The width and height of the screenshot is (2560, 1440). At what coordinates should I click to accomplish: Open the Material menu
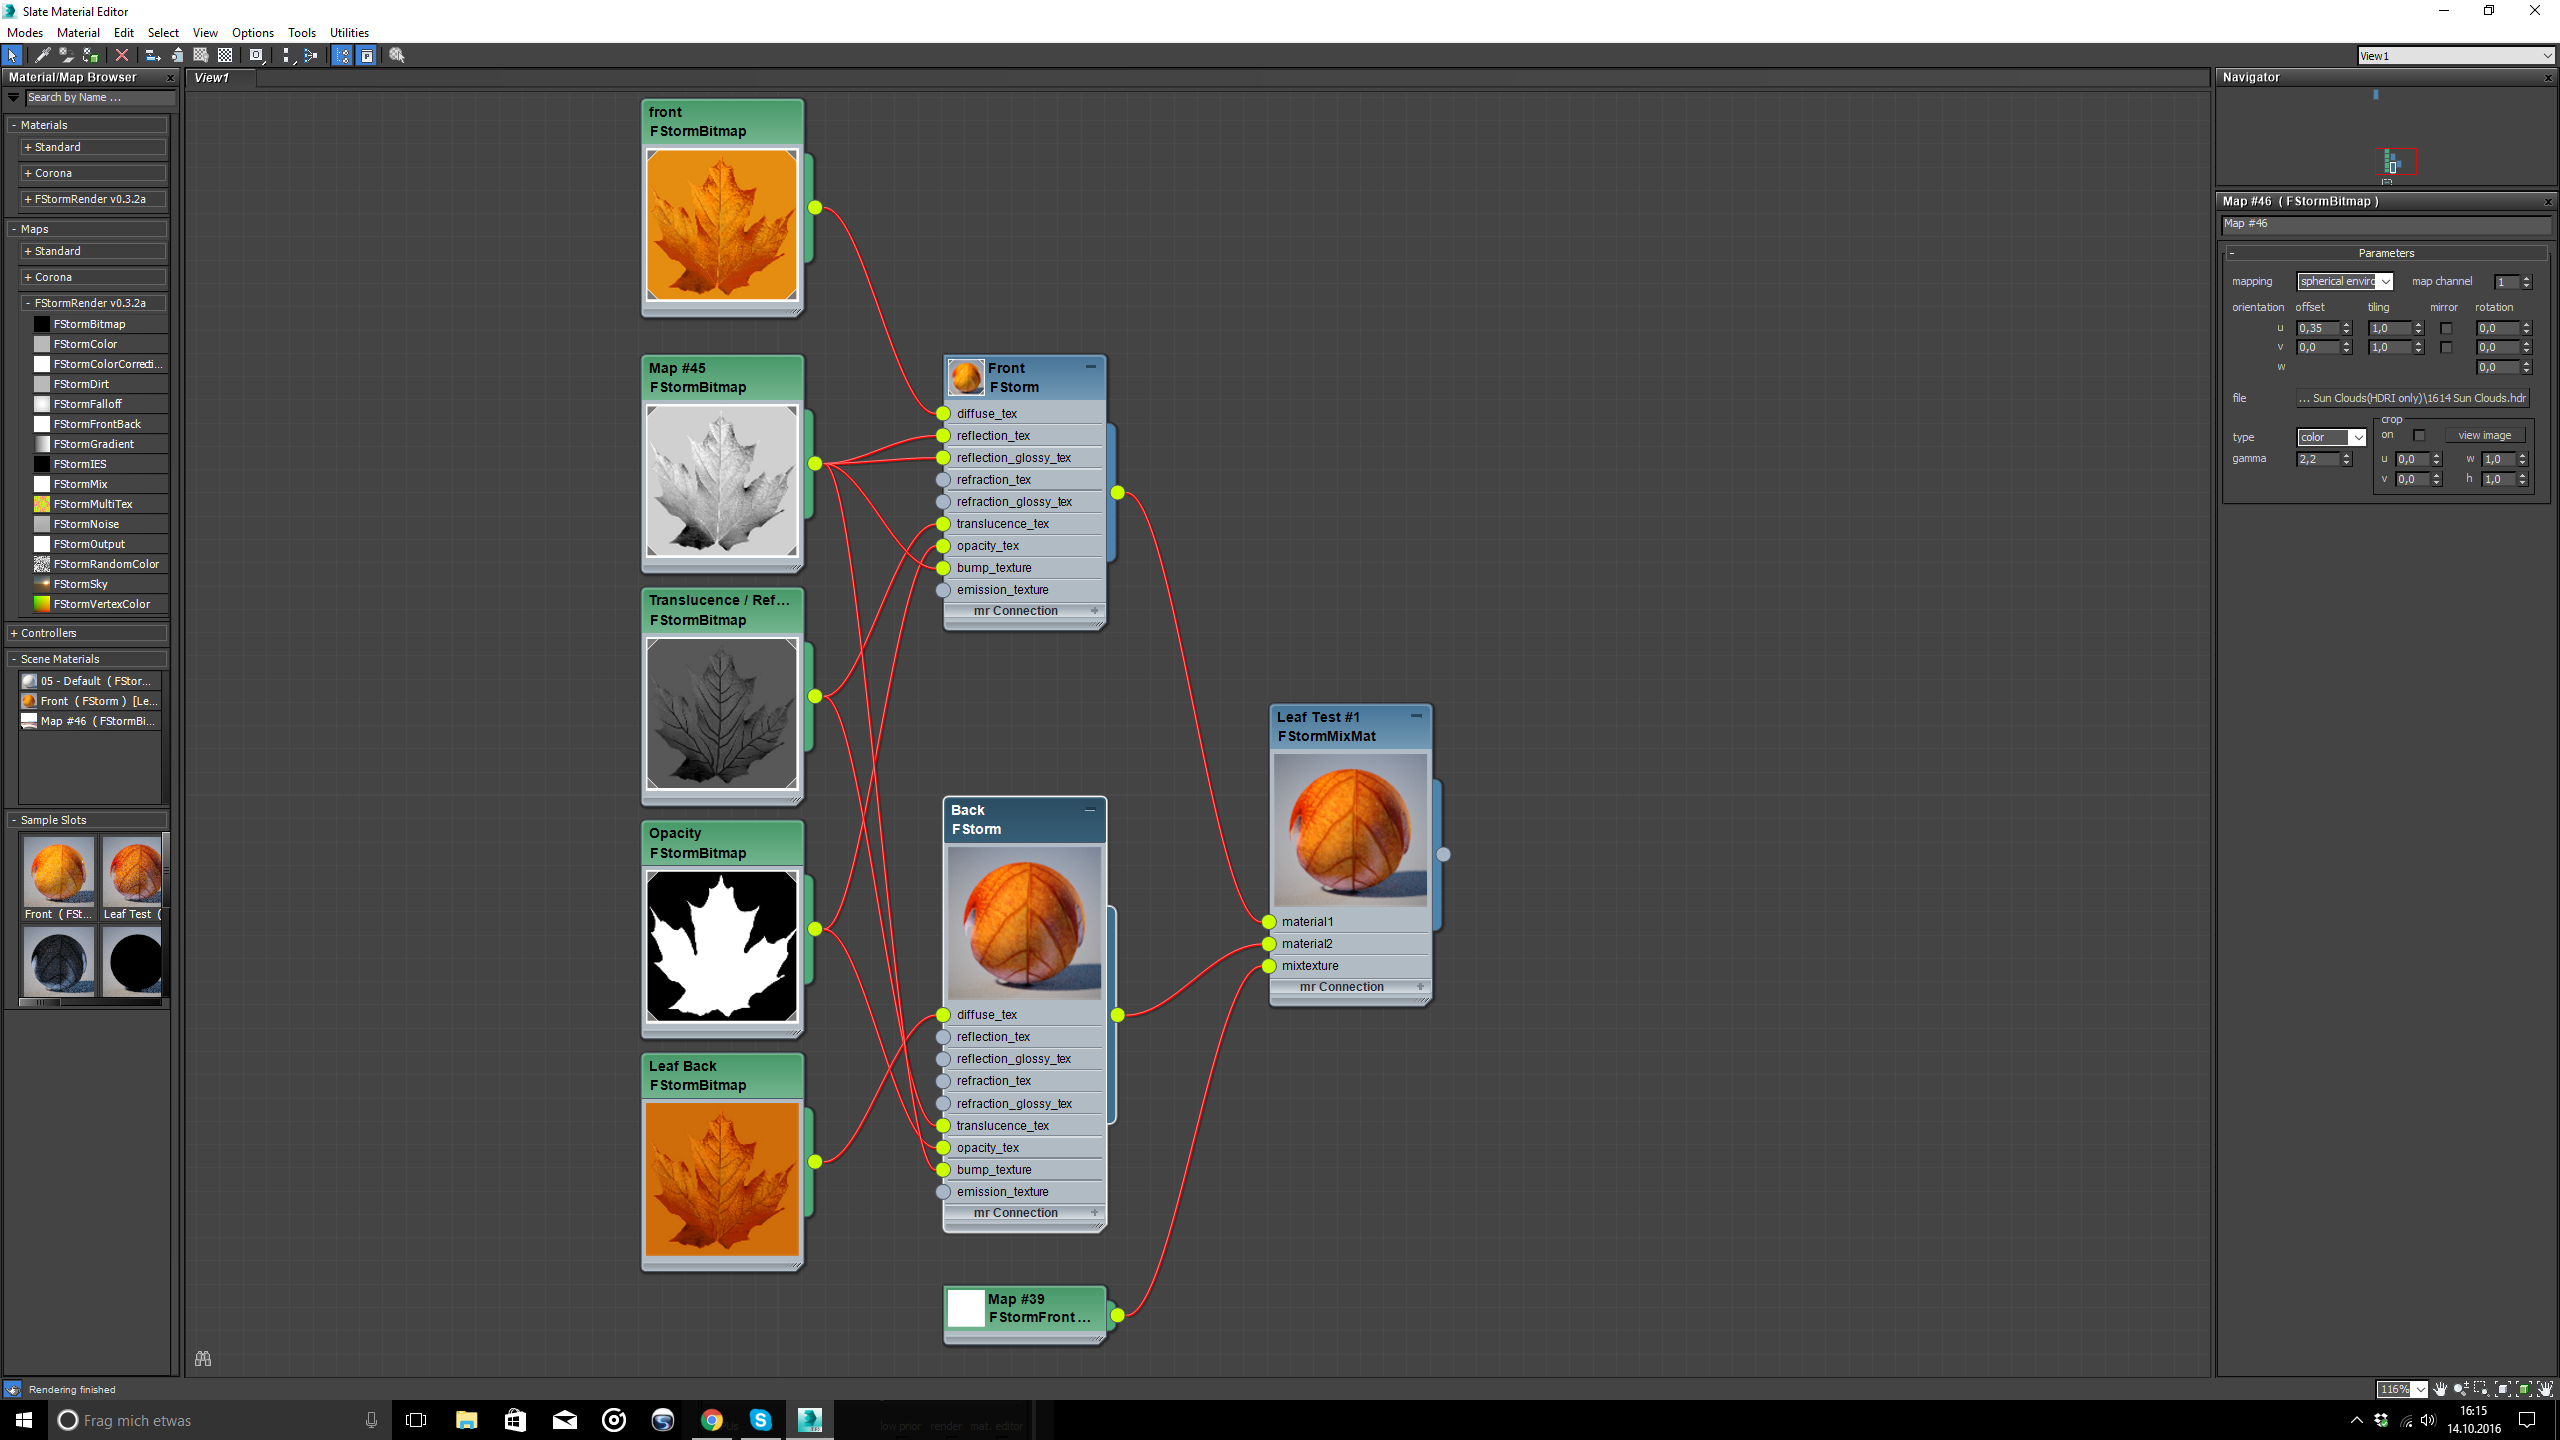78,33
